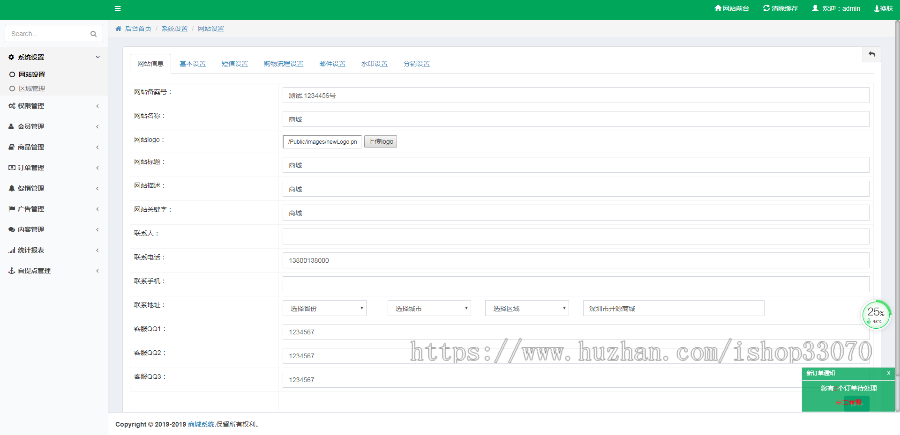Switch to the website info tab

click(150, 64)
